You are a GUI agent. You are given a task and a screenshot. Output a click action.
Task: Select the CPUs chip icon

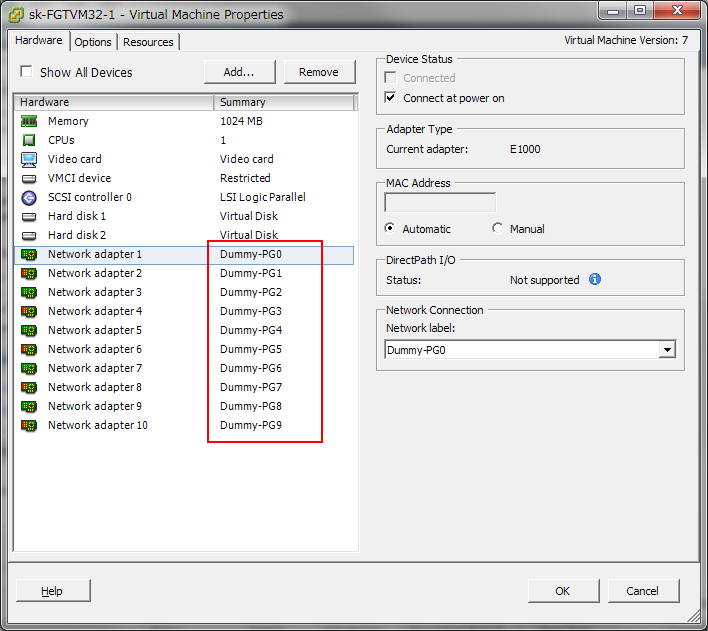click(x=29, y=140)
